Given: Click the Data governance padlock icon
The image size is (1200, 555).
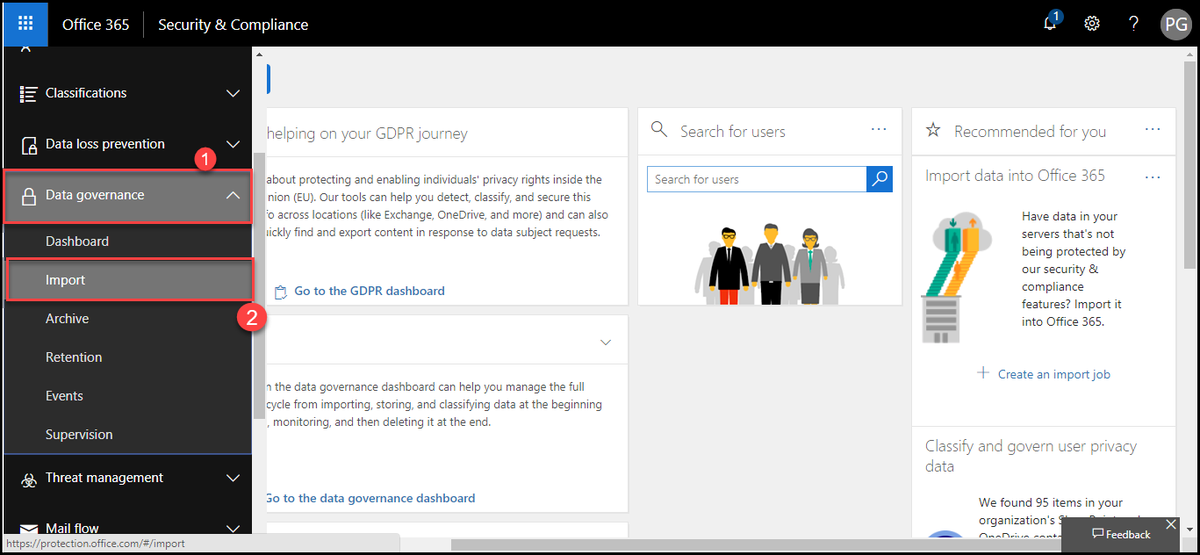Looking at the screenshot, I should tap(28, 196).
